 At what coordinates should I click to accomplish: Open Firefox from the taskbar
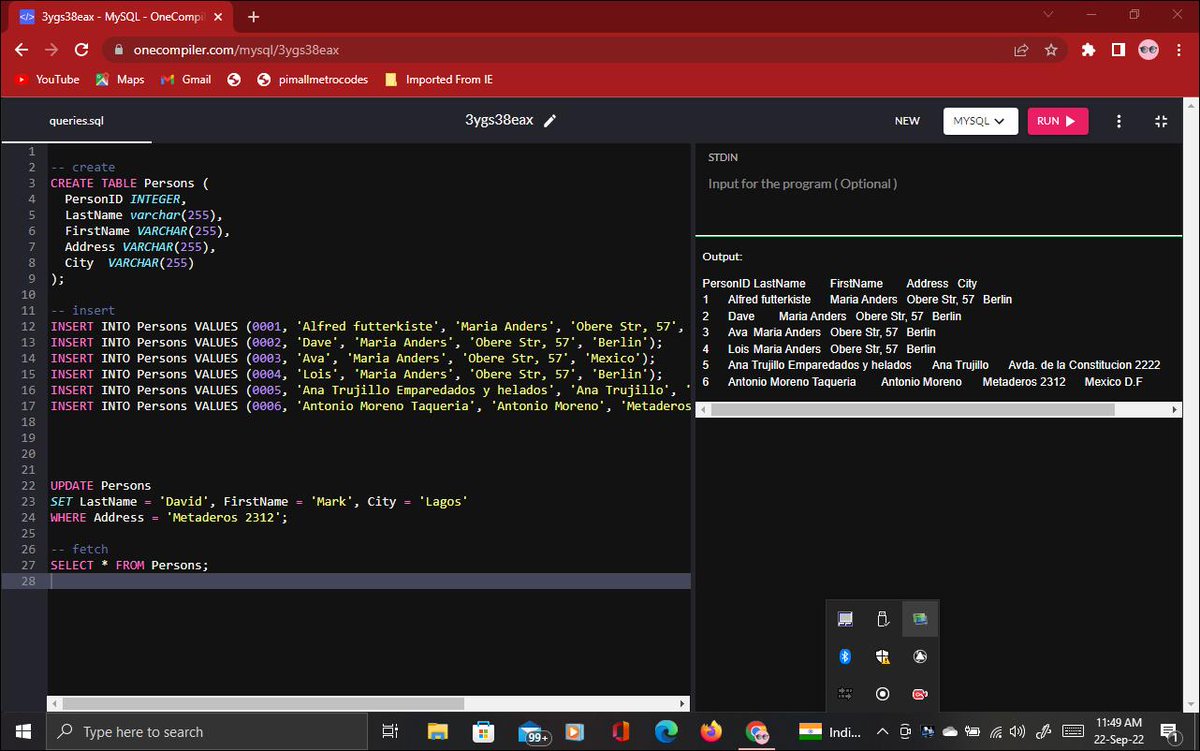[711, 732]
